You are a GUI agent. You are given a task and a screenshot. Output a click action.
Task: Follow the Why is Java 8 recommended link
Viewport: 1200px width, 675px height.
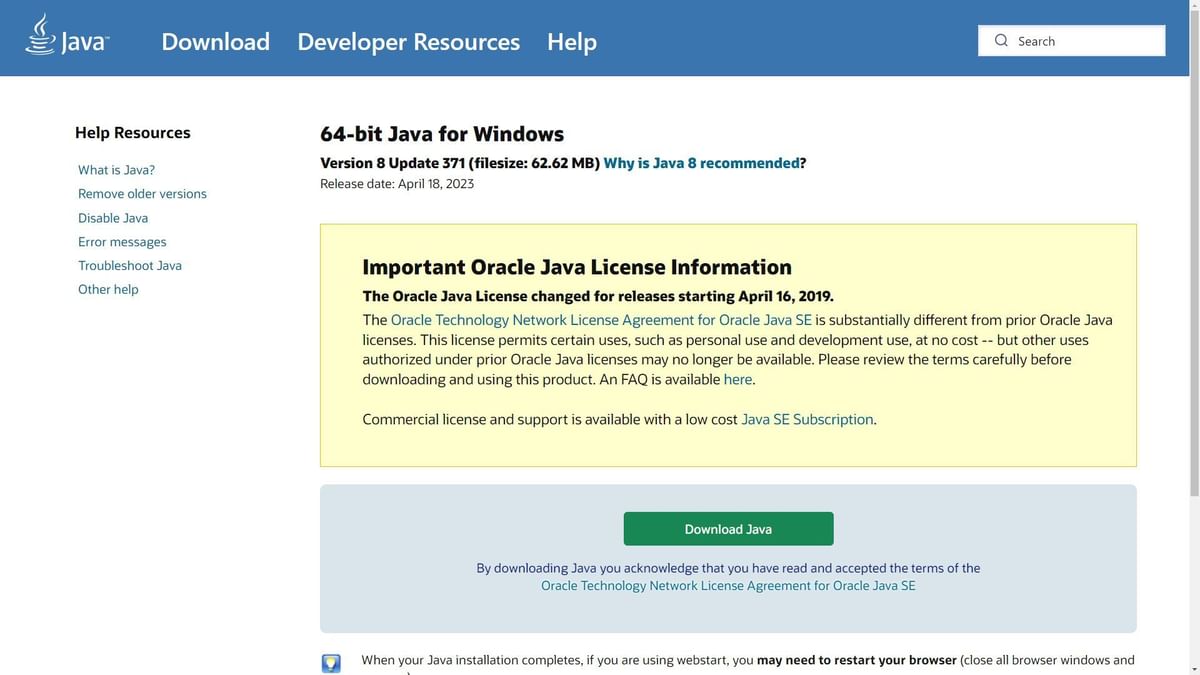click(701, 163)
